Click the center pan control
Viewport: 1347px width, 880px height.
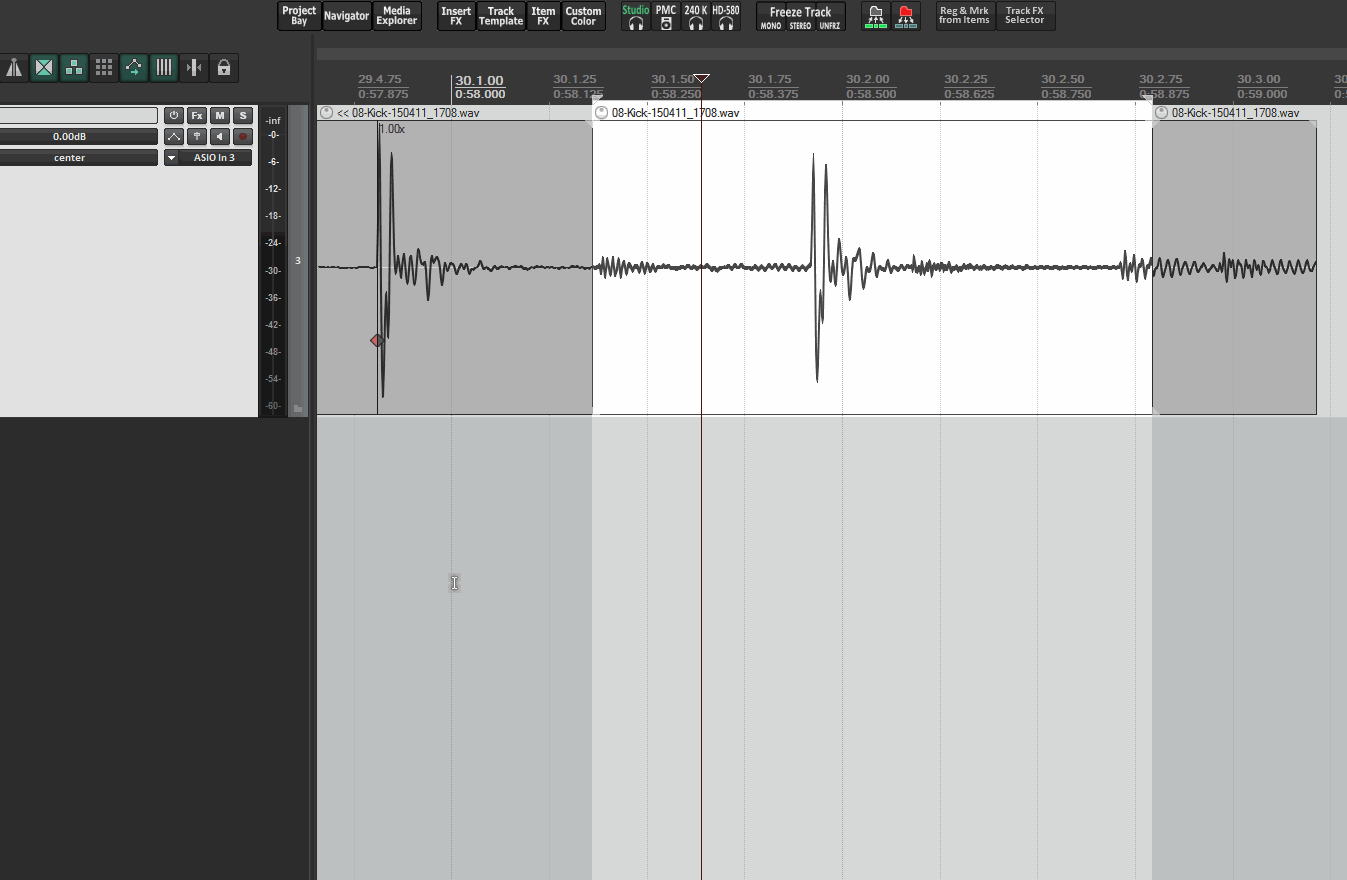[x=79, y=158]
